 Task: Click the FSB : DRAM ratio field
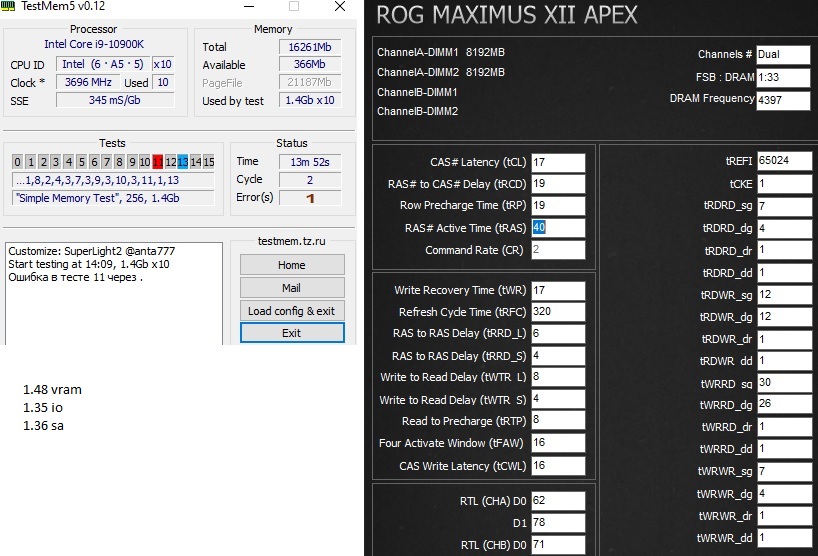tap(784, 78)
